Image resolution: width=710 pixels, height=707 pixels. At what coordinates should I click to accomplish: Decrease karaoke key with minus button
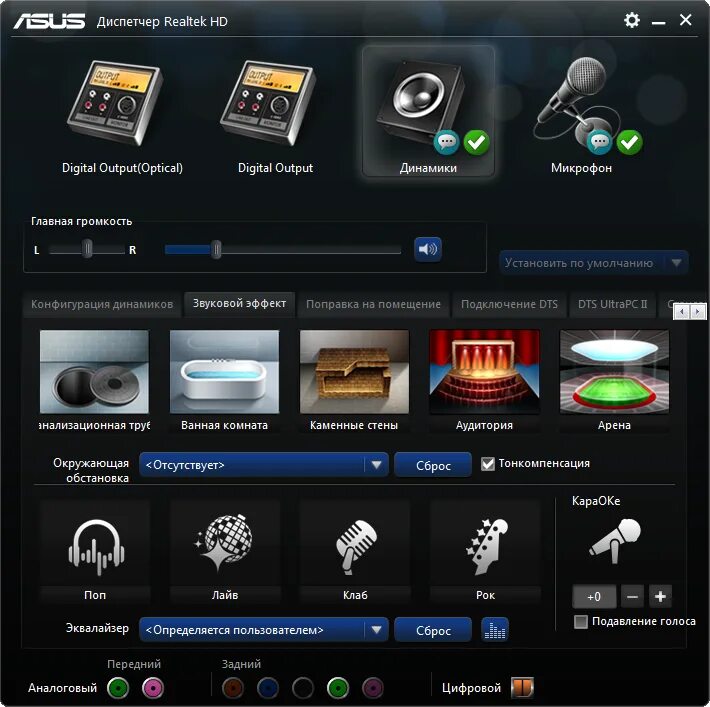(632, 596)
